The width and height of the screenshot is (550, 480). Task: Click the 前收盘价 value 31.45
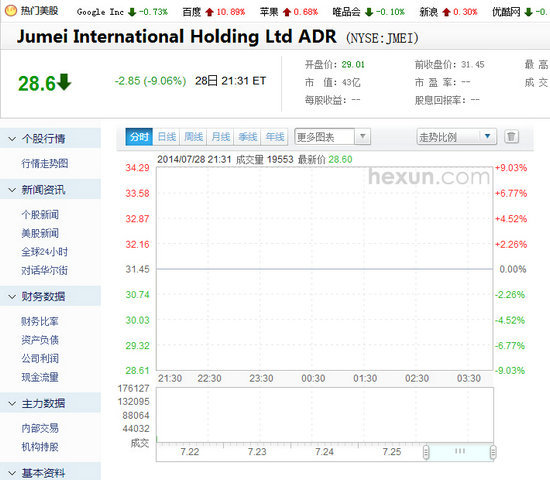point(472,65)
